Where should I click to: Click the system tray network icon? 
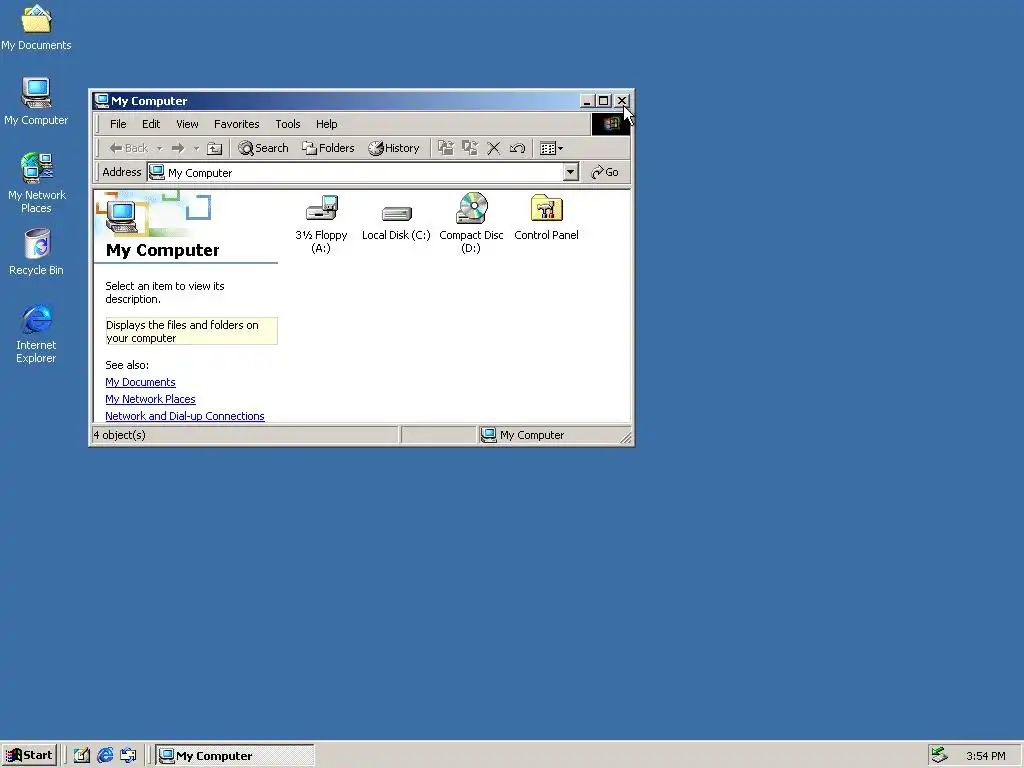pyautogui.click(x=939, y=755)
